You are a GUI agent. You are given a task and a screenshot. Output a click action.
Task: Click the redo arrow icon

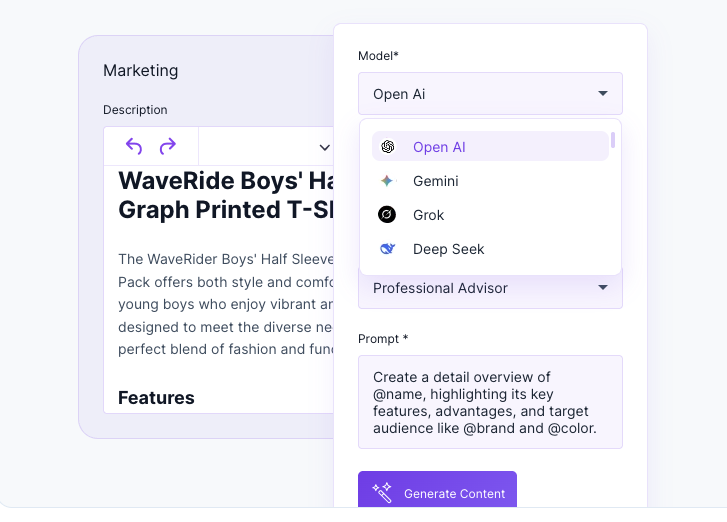point(168,146)
